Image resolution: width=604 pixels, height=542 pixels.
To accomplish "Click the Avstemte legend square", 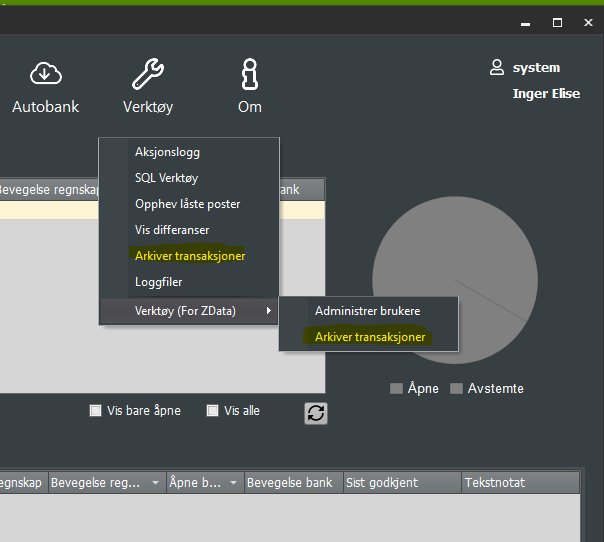I will click(x=456, y=388).
